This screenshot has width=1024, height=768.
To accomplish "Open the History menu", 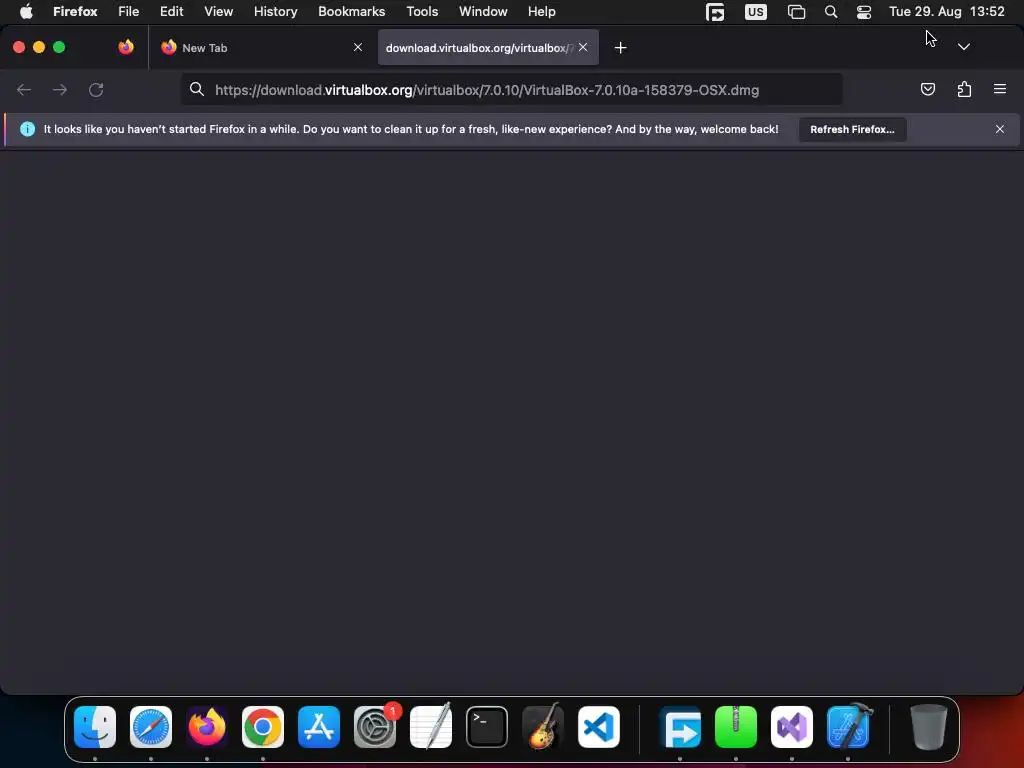I will [x=276, y=12].
